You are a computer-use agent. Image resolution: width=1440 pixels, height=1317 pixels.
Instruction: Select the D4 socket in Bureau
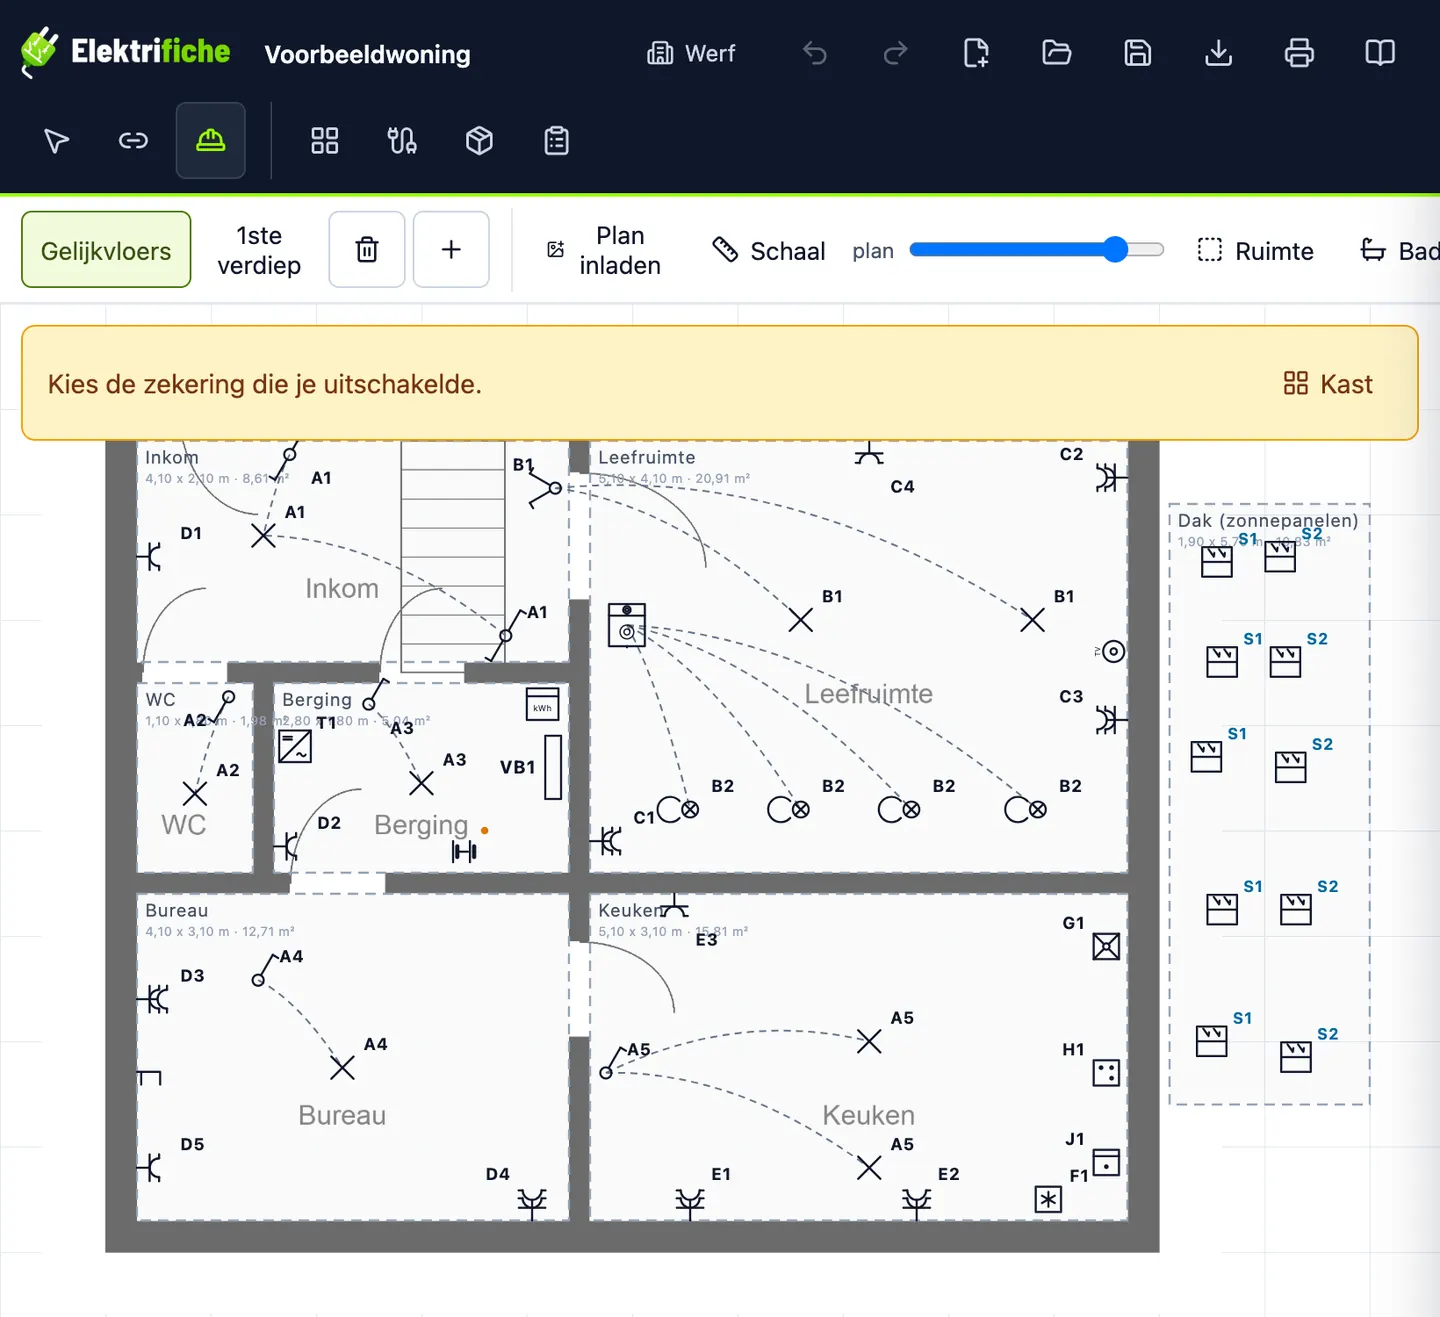pyautogui.click(x=532, y=1202)
